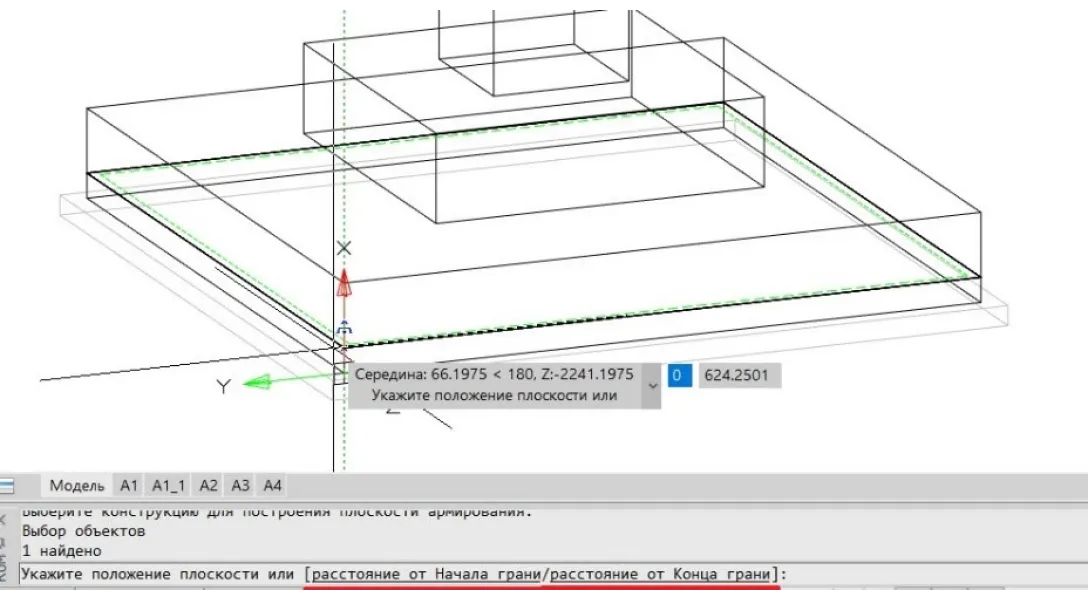Screen dimensions: 1088x600
Task: Click the layout list icon left of Модель
Action: click(7, 487)
